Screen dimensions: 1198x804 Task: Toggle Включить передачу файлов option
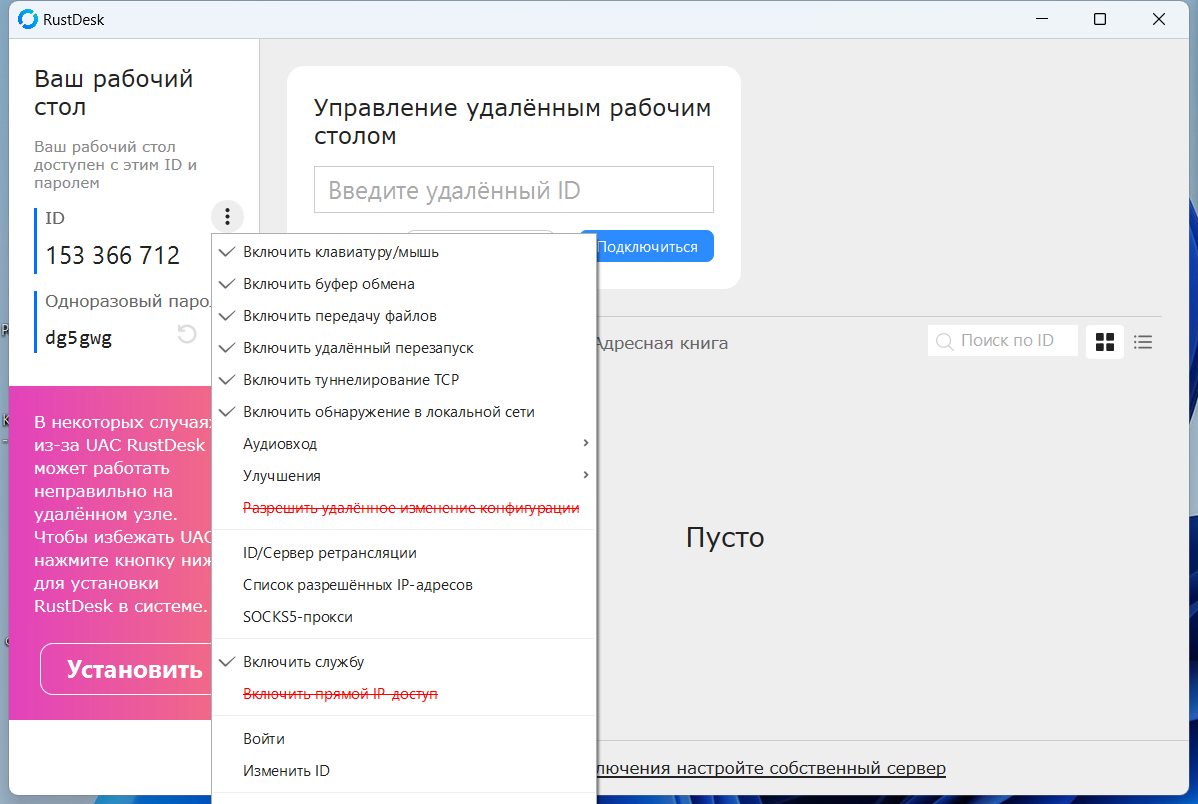coord(403,316)
